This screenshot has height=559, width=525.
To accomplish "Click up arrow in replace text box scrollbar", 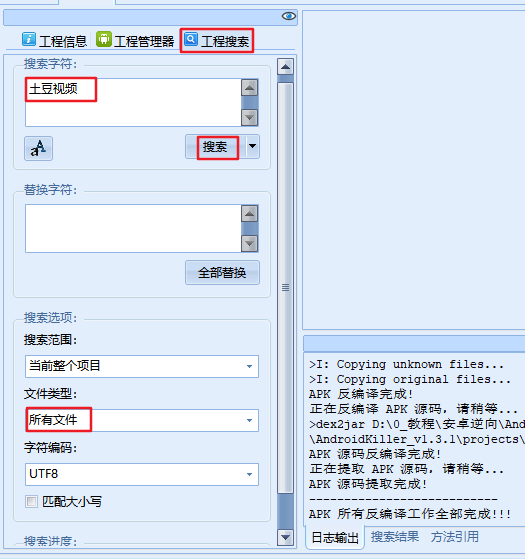I will [x=249, y=214].
